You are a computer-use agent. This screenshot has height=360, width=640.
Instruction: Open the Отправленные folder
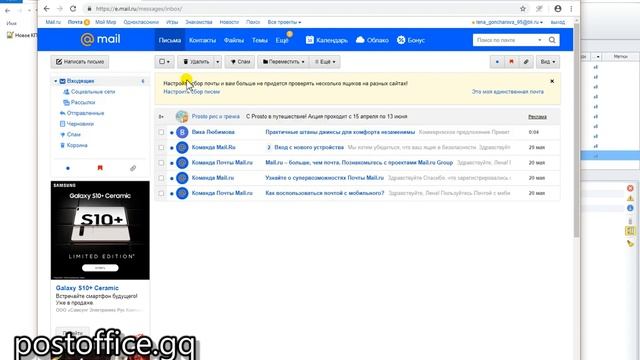coord(85,113)
